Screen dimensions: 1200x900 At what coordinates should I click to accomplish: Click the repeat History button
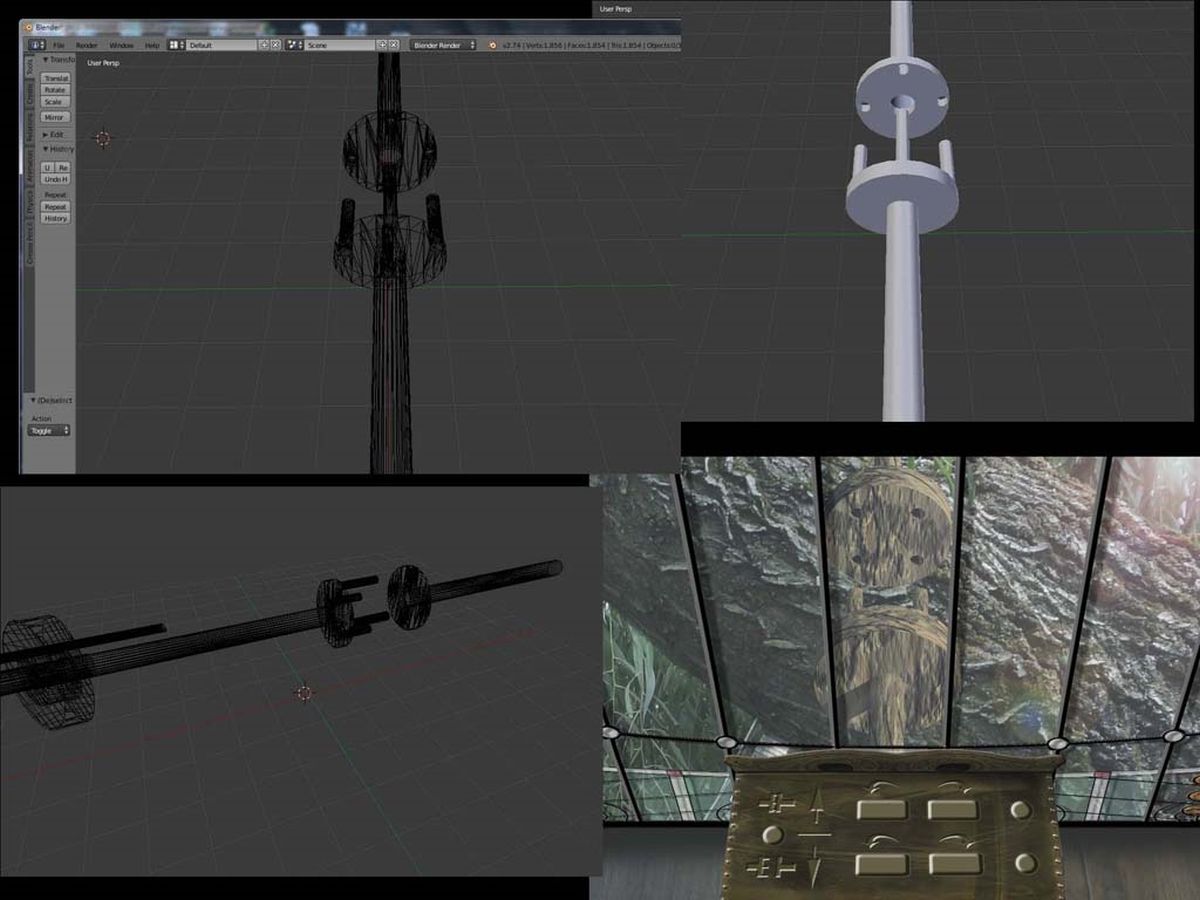[x=56, y=218]
